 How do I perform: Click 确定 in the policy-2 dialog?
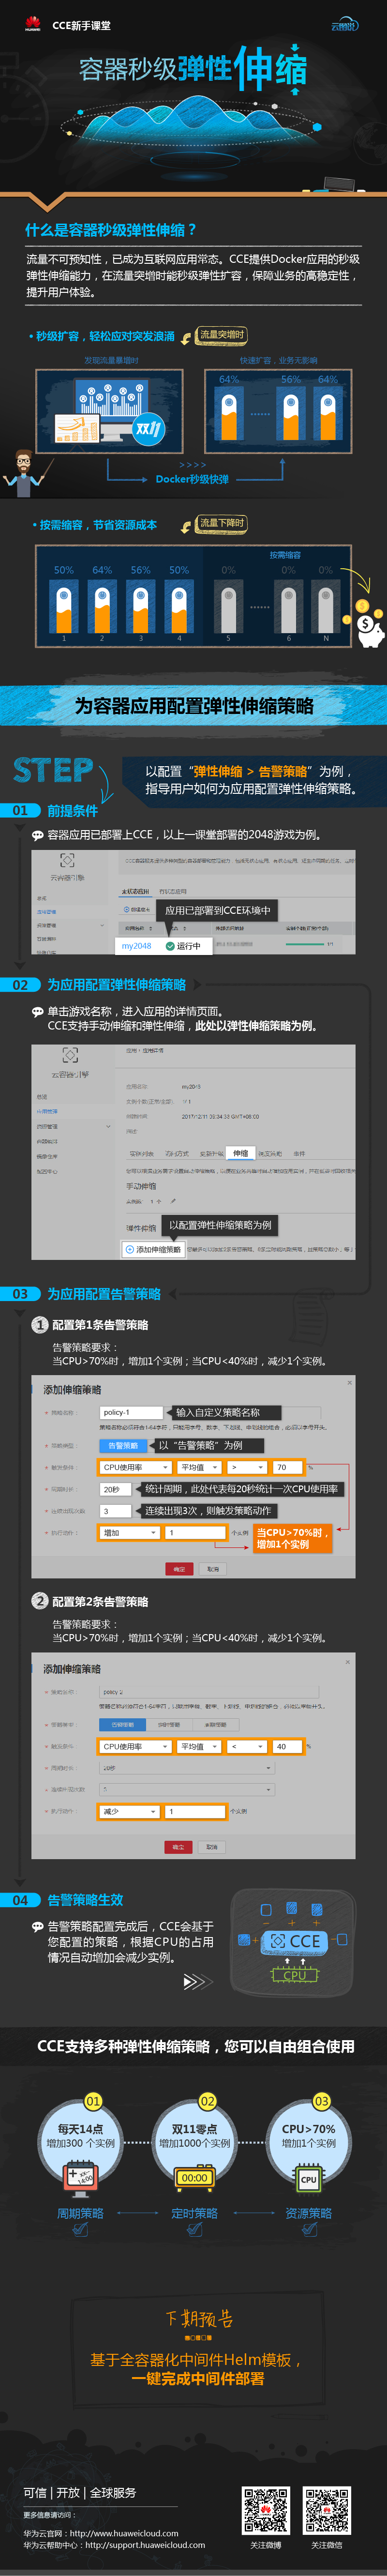pyautogui.click(x=178, y=1846)
